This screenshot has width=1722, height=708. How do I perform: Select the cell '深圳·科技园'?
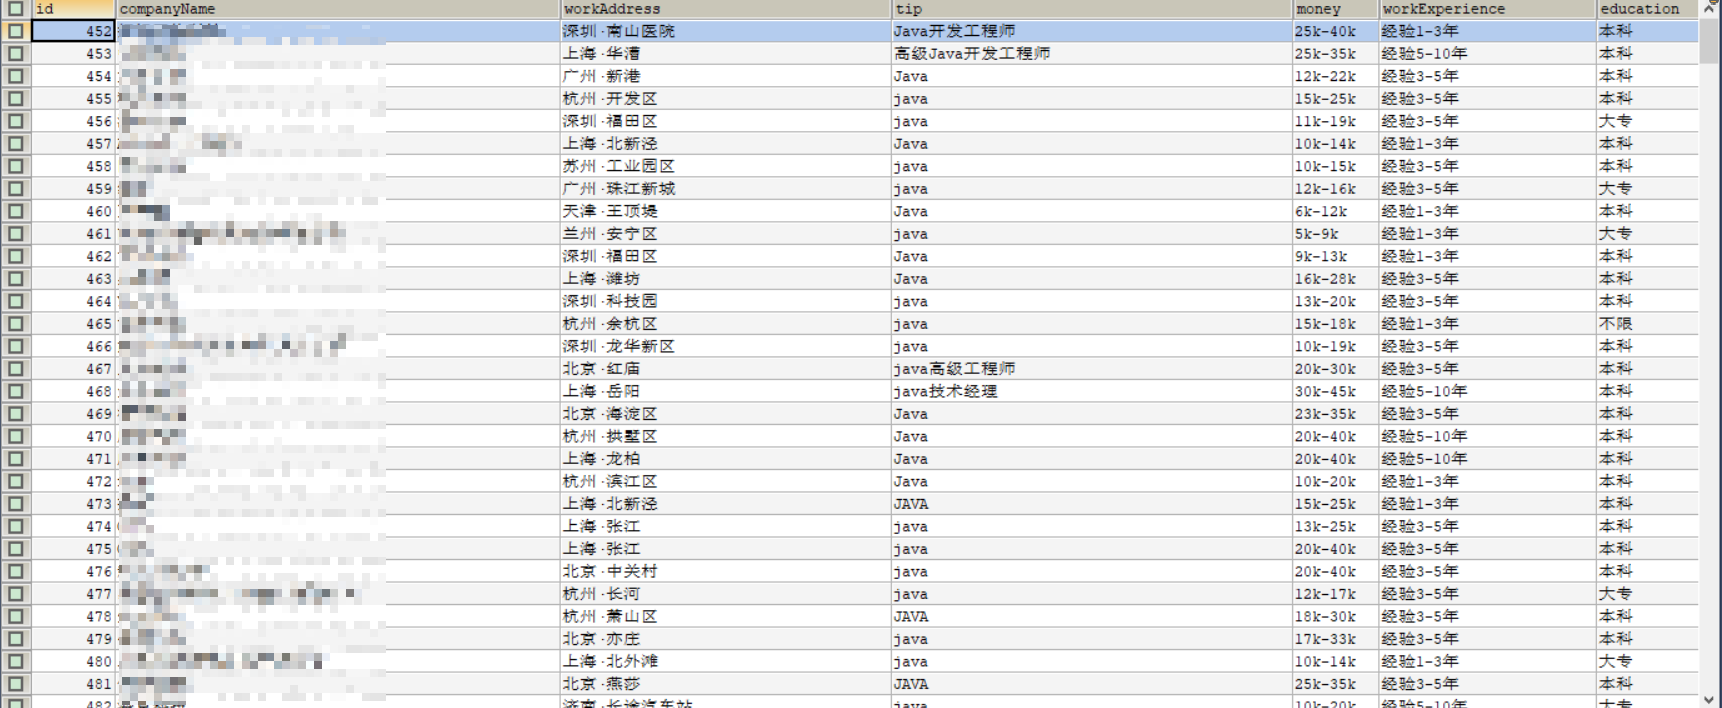click(725, 301)
